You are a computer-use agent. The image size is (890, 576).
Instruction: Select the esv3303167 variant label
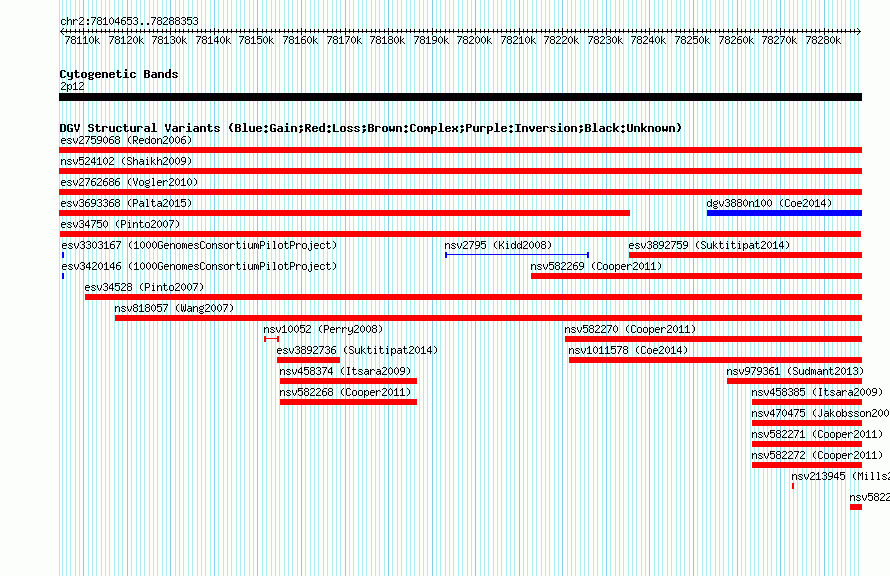pos(199,245)
